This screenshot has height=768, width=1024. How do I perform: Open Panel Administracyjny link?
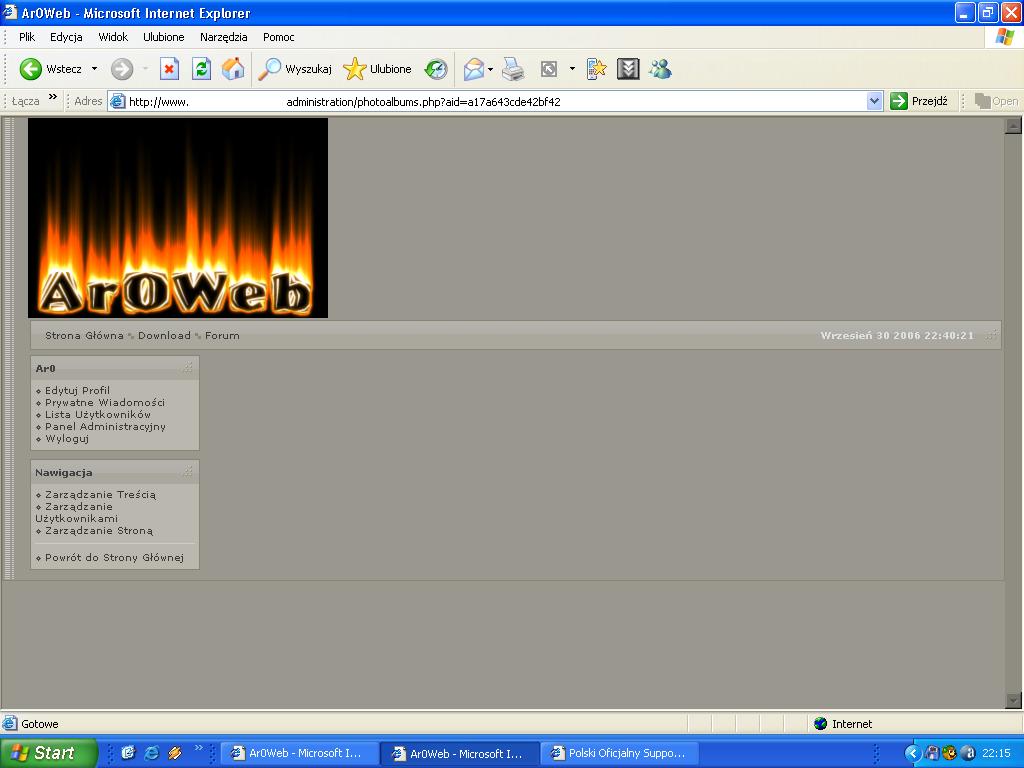click(105, 426)
